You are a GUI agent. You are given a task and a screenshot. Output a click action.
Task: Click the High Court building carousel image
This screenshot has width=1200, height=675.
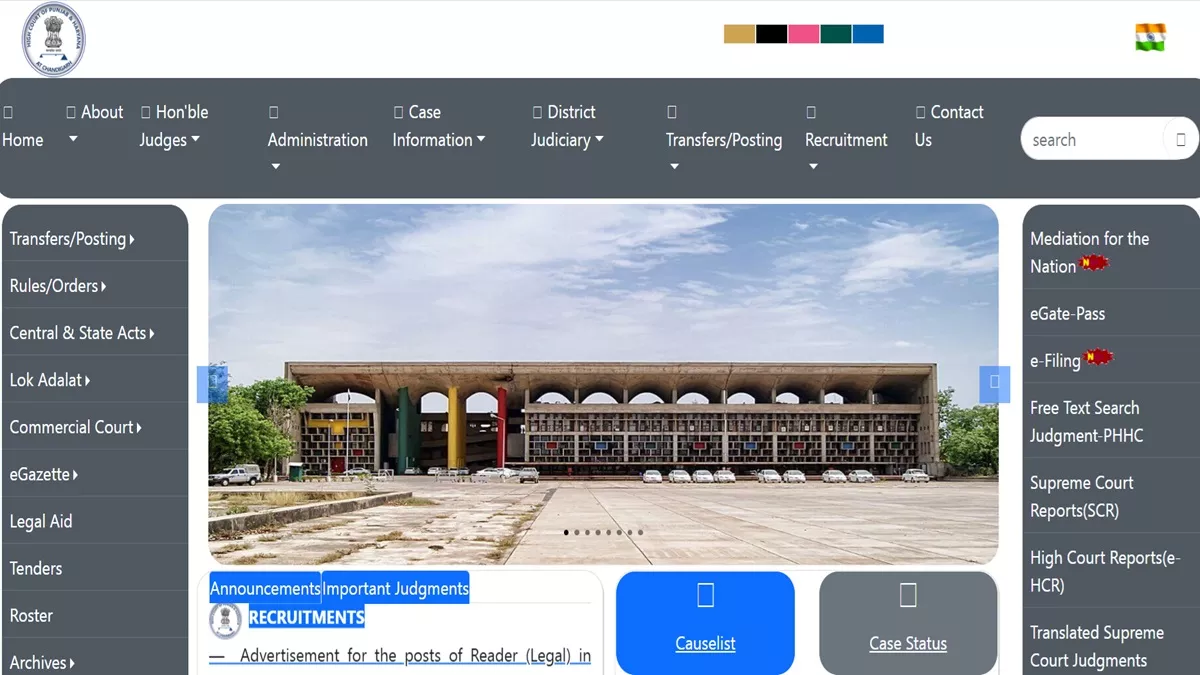pyautogui.click(x=603, y=385)
